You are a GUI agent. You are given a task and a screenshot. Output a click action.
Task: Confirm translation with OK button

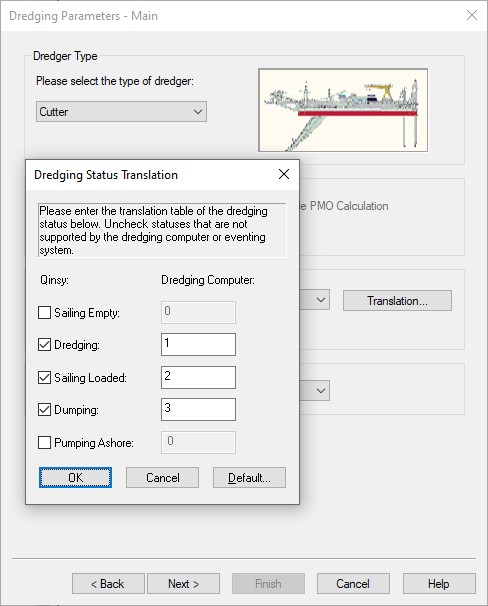coord(75,478)
